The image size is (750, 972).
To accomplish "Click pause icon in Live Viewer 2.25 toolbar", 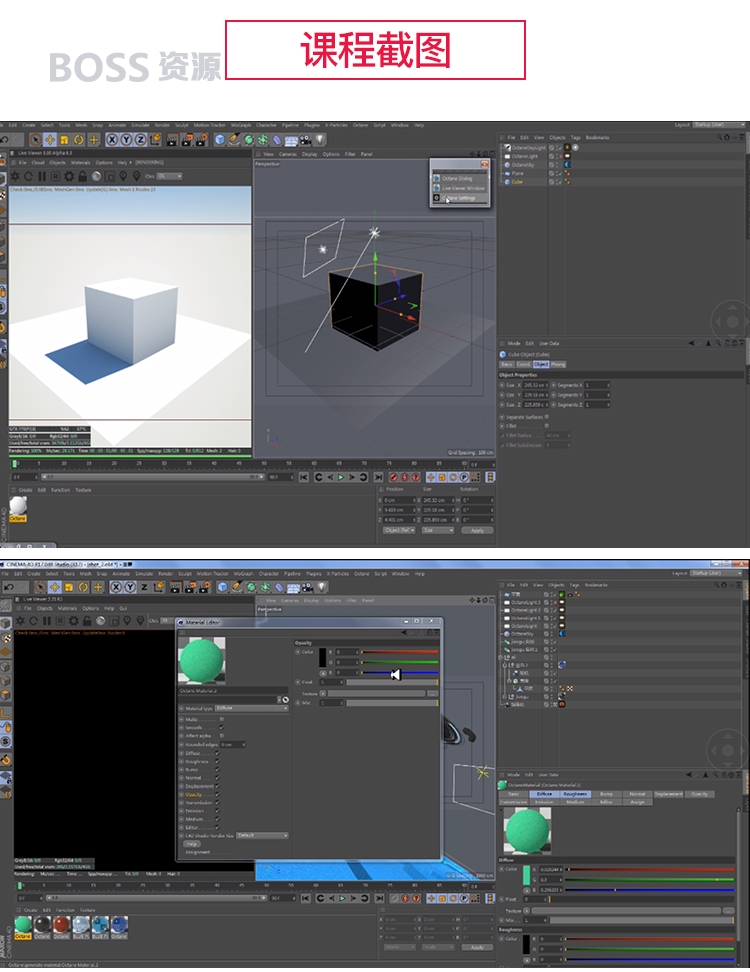I will pos(46,621).
